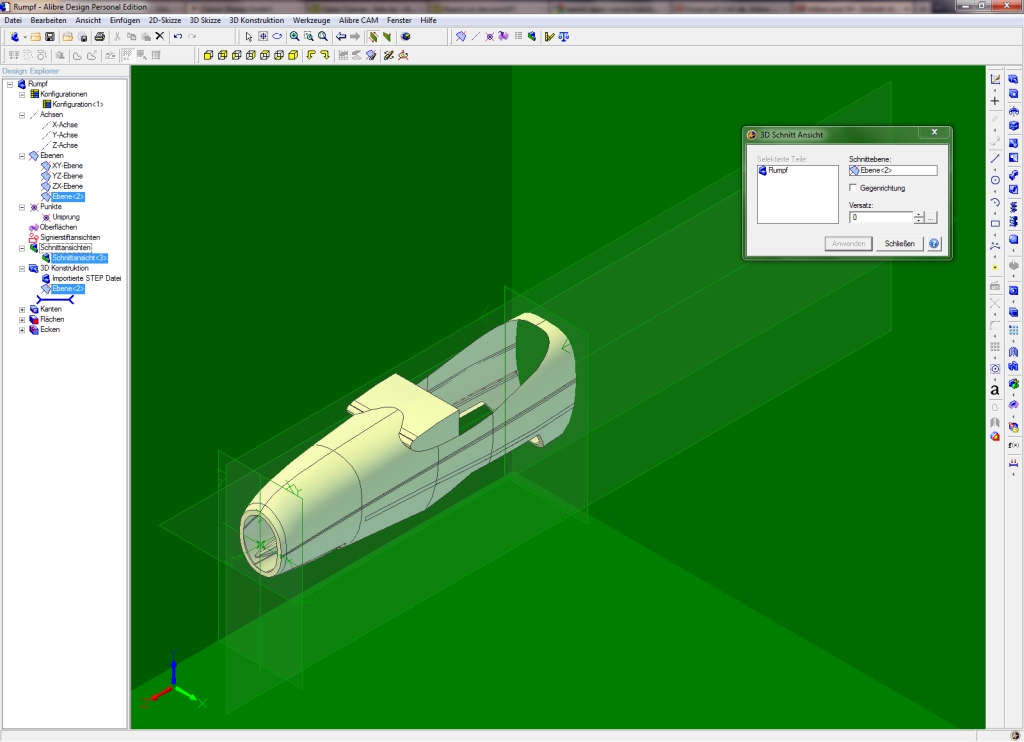The image size is (1024, 742).
Task: Enable the Gegenrichtung checkbox
Action: 853,188
